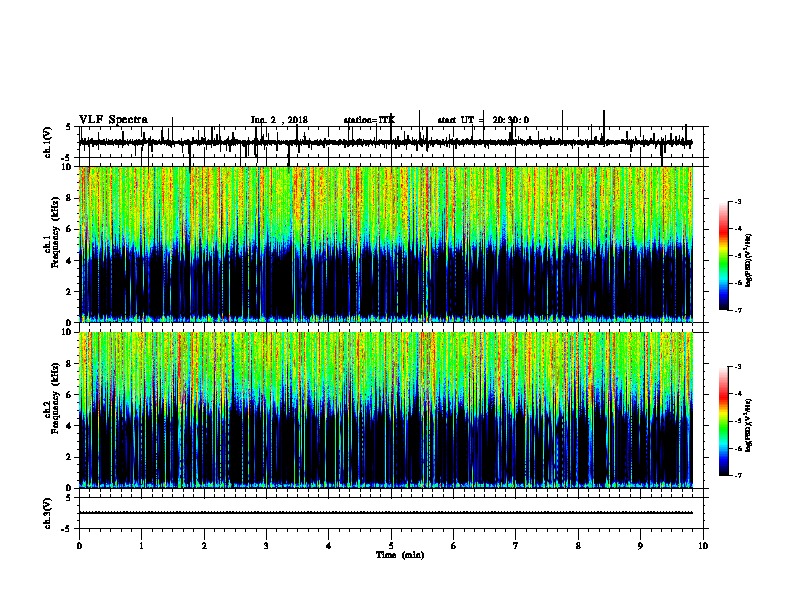Click the time axis tick label "5"
The height and width of the screenshot is (612, 792).
click(391, 546)
